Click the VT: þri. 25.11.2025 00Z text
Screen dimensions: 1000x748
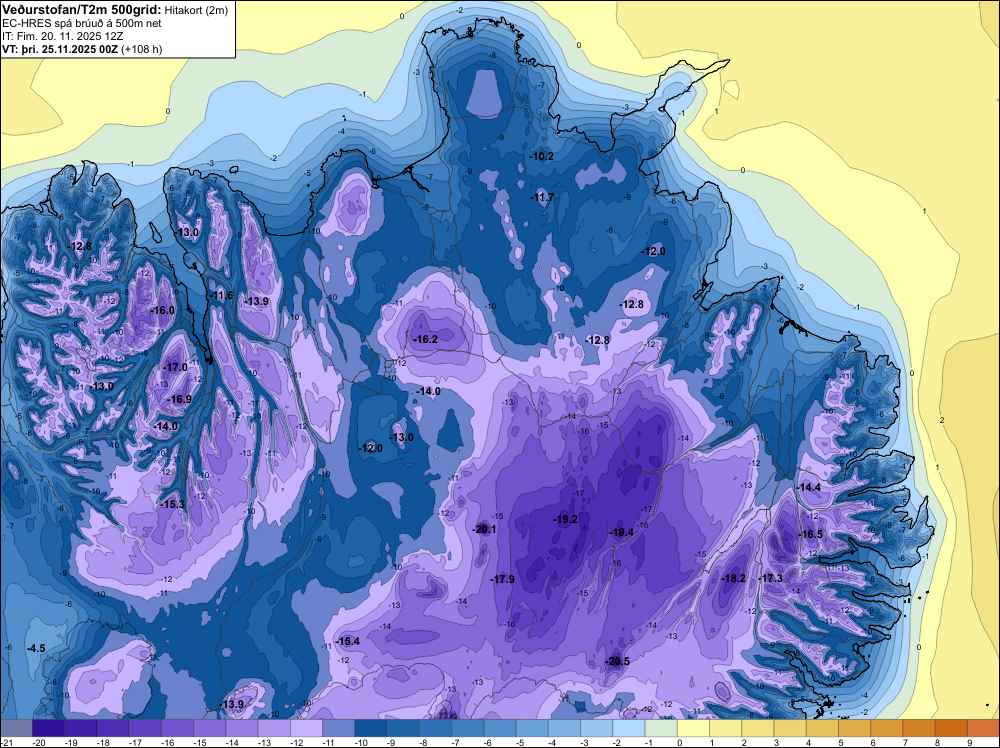60,49
